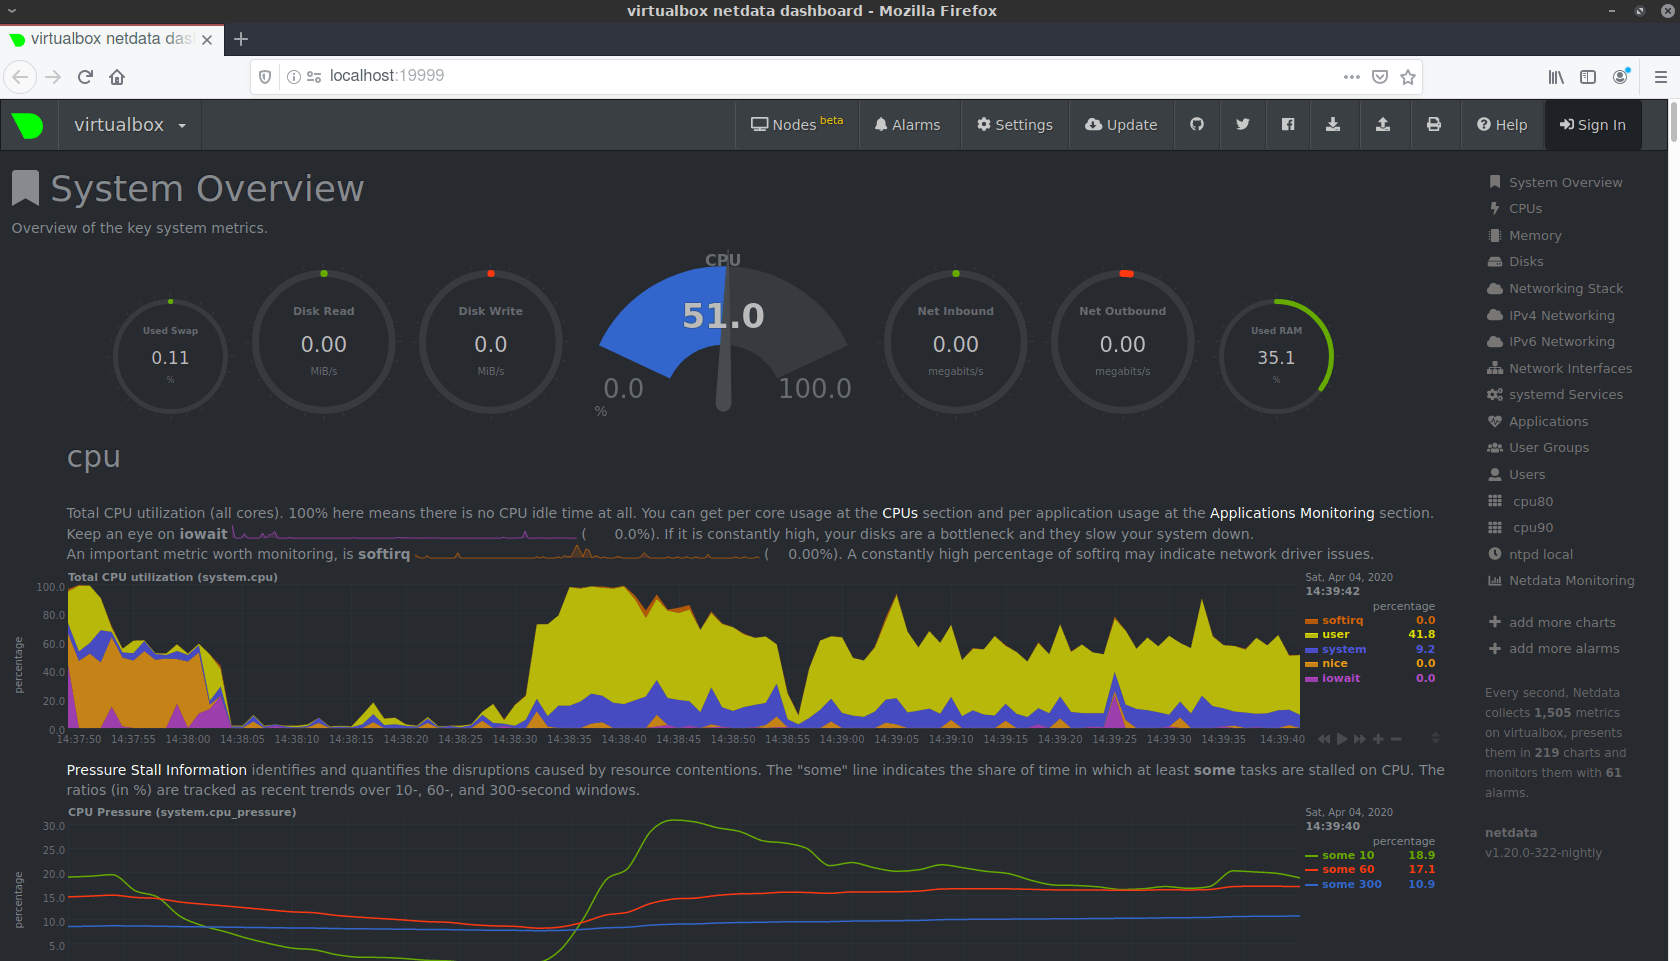1680x961 pixels.
Task: Click the export snapshot download icon
Action: (x=1333, y=125)
